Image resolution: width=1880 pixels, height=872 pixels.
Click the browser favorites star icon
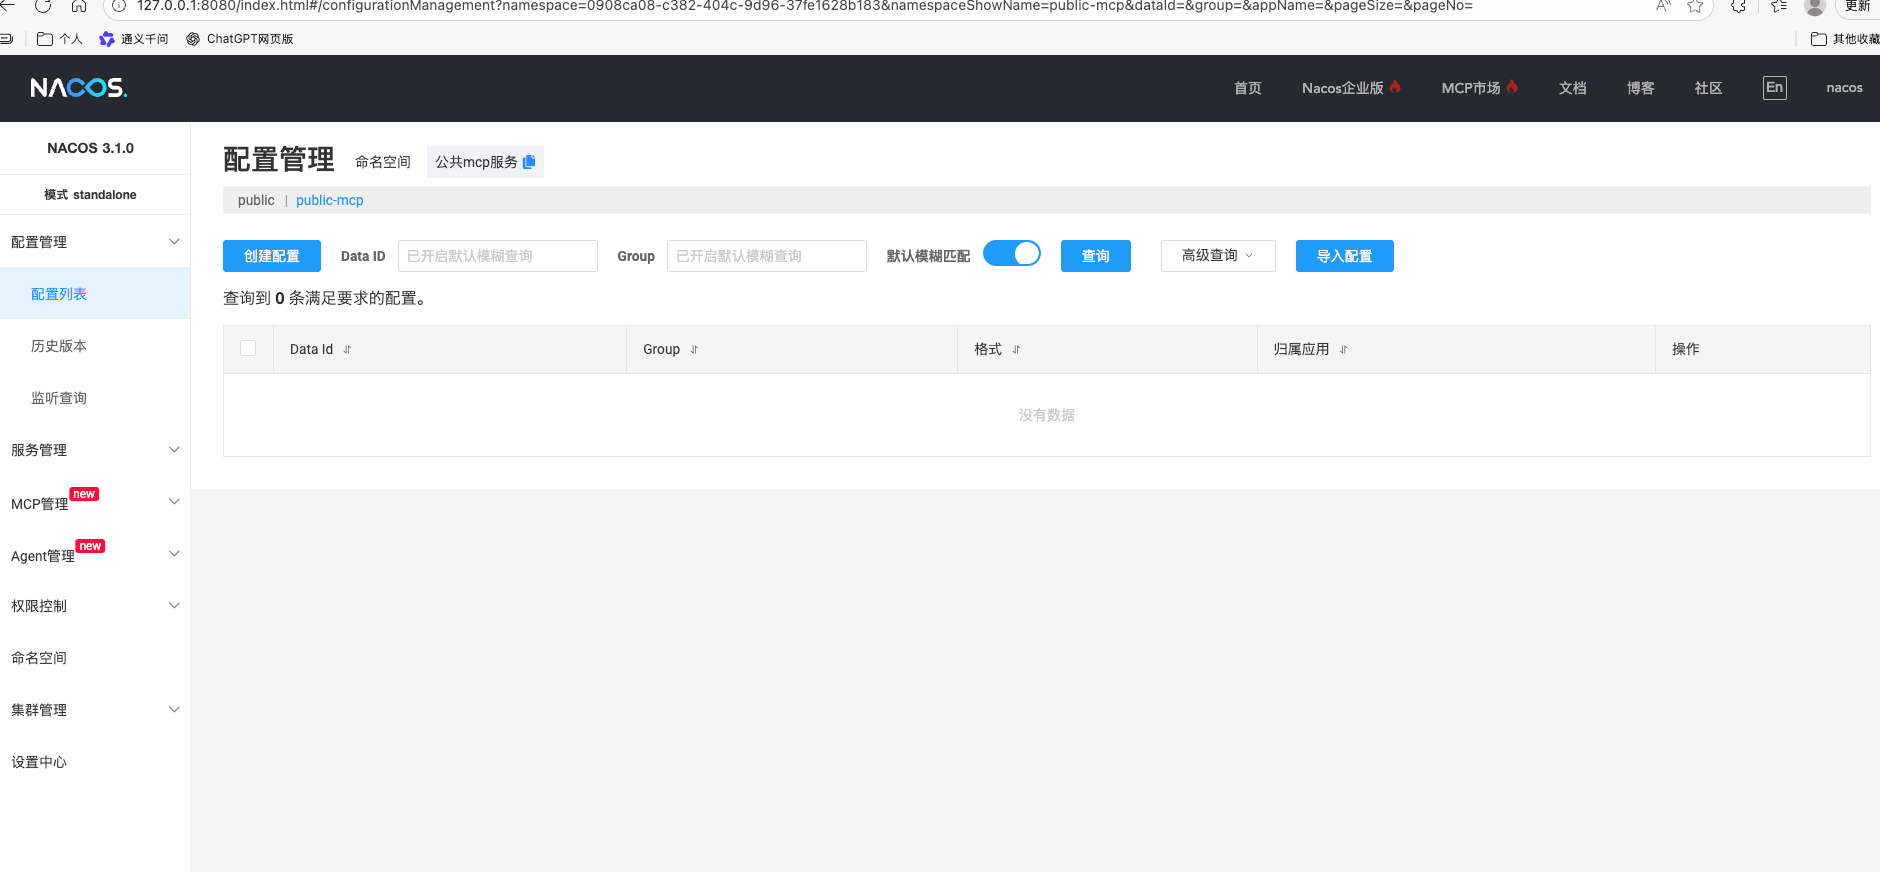pyautogui.click(x=1695, y=7)
